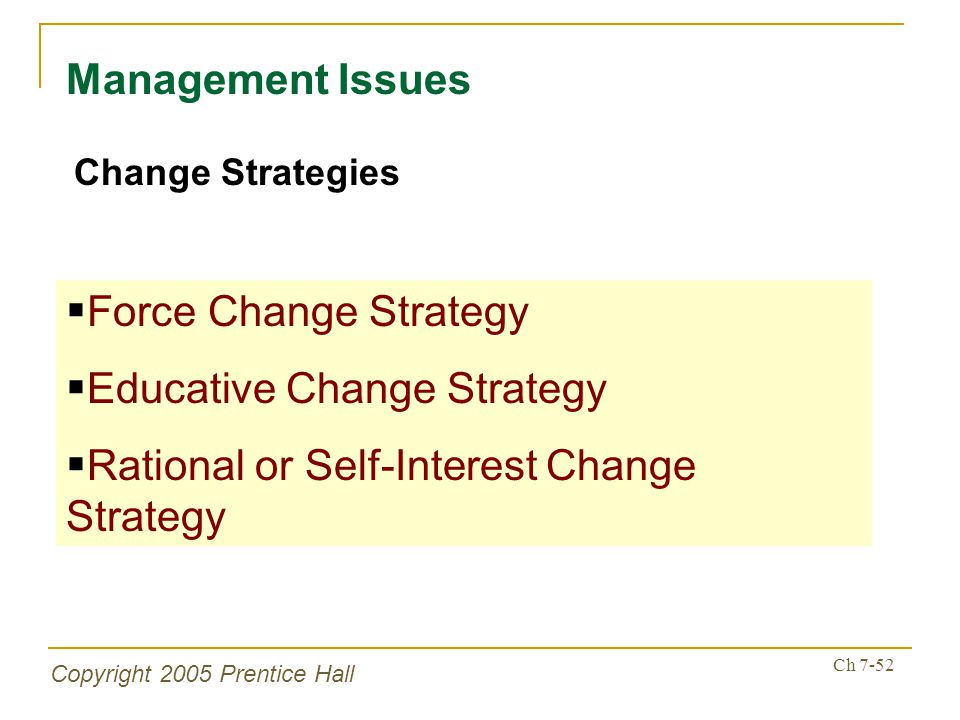Click the Copyright 2005 Prentice Hall footer
Screen dimensions: 960x720
pyautogui.click(x=203, y=674)
